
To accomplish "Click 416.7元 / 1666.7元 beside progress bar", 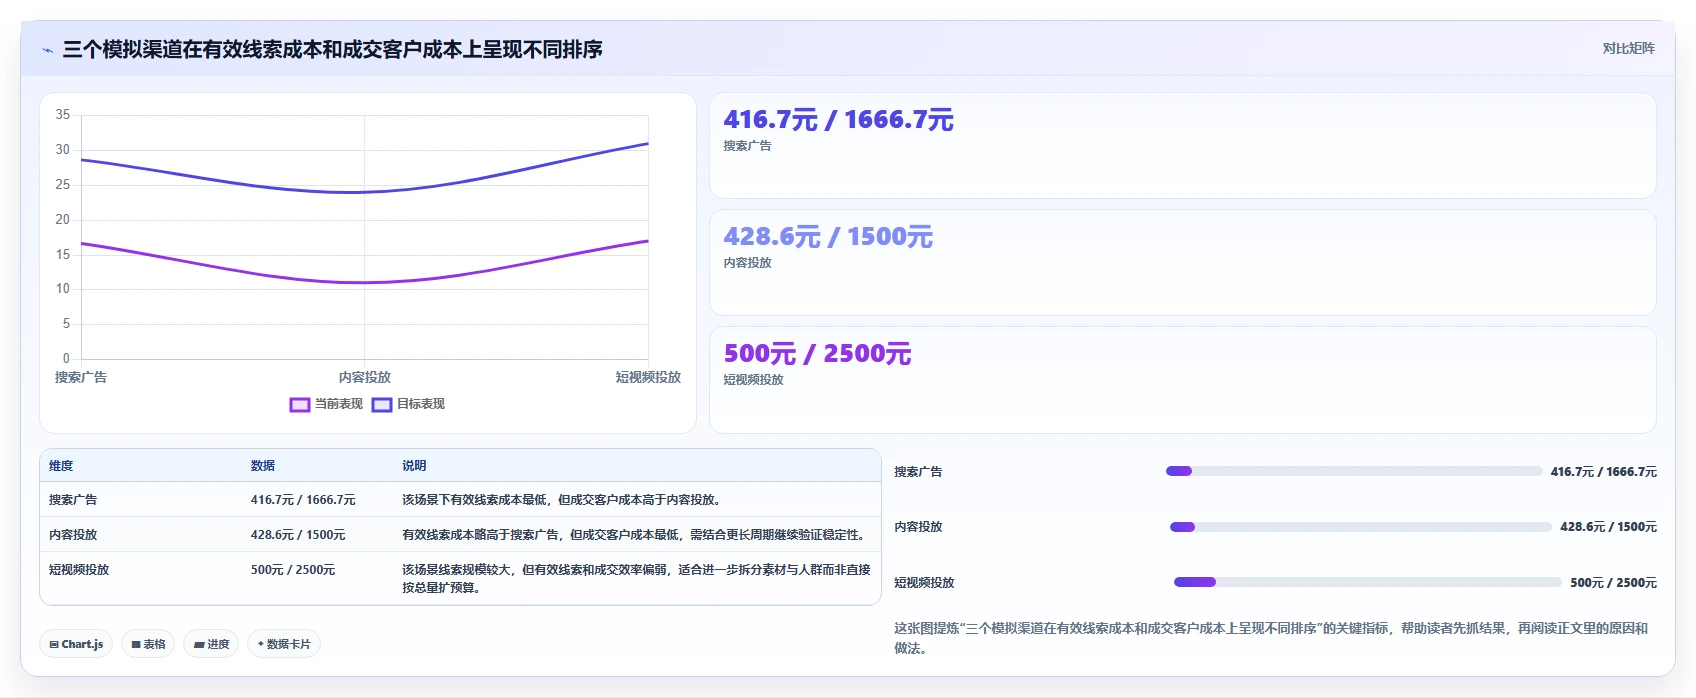I will [x=1604, y=472].
